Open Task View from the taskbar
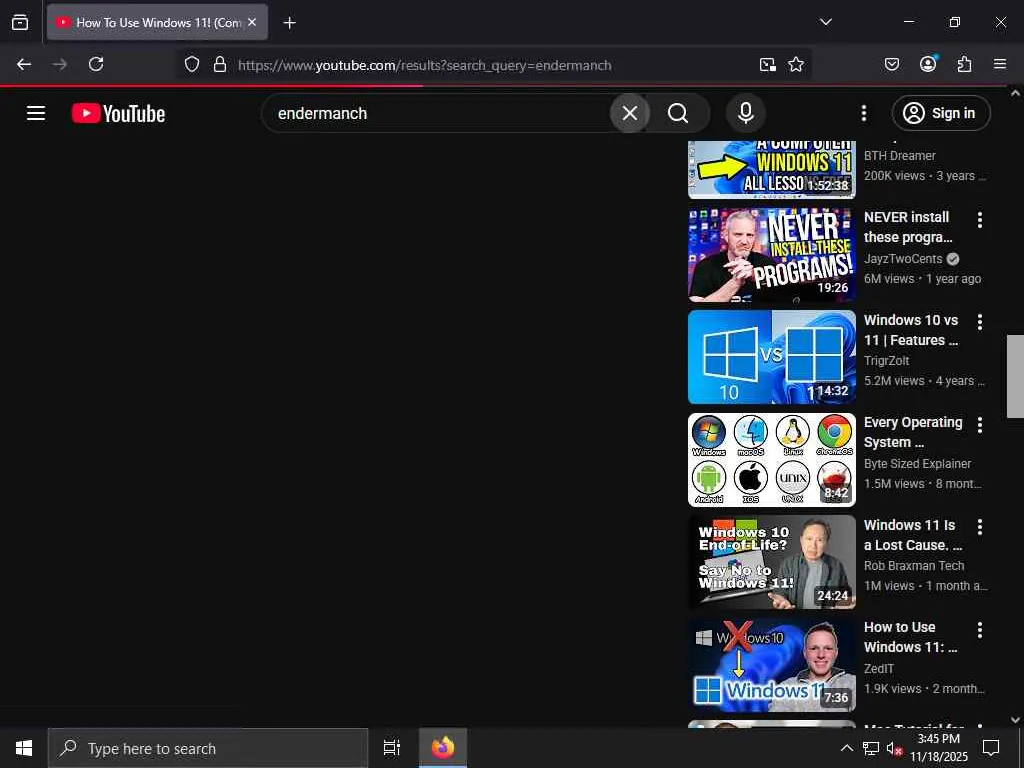 [x=391, y=748]
